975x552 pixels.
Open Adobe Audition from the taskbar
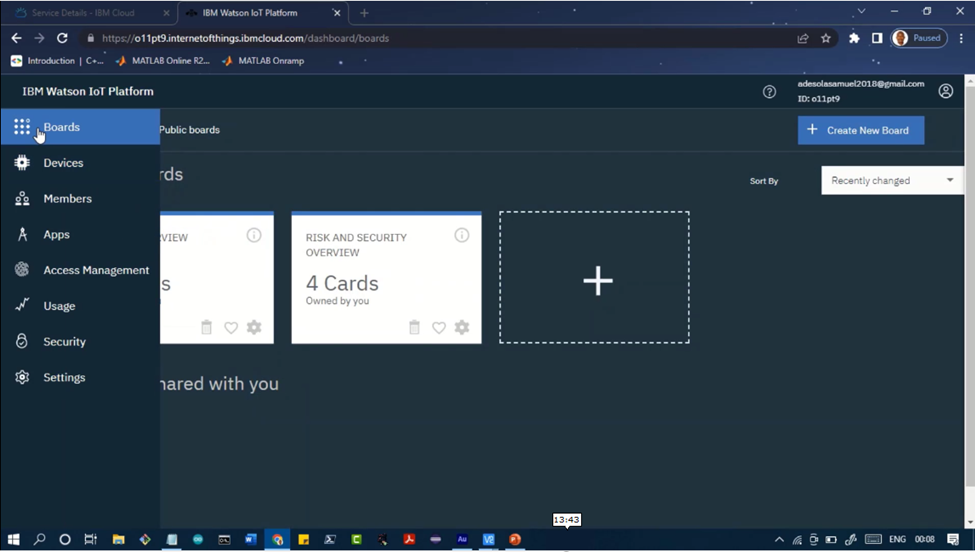[462, 539]
